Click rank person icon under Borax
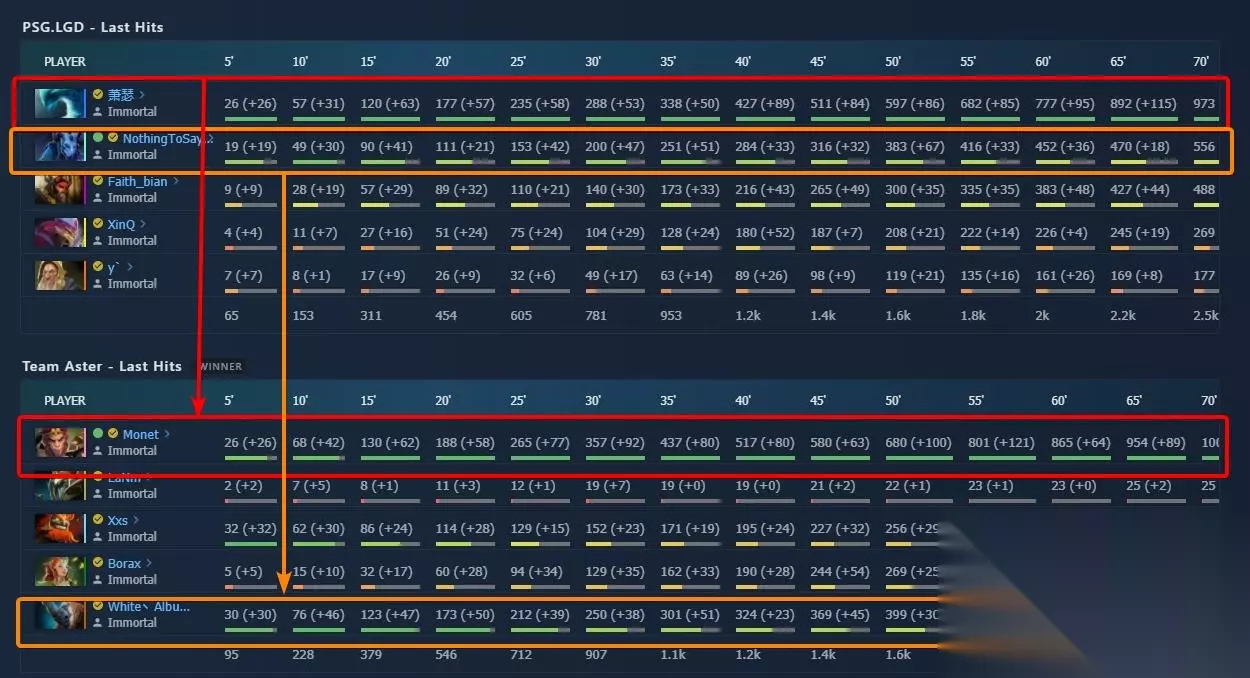 click(x=98, y=580)
